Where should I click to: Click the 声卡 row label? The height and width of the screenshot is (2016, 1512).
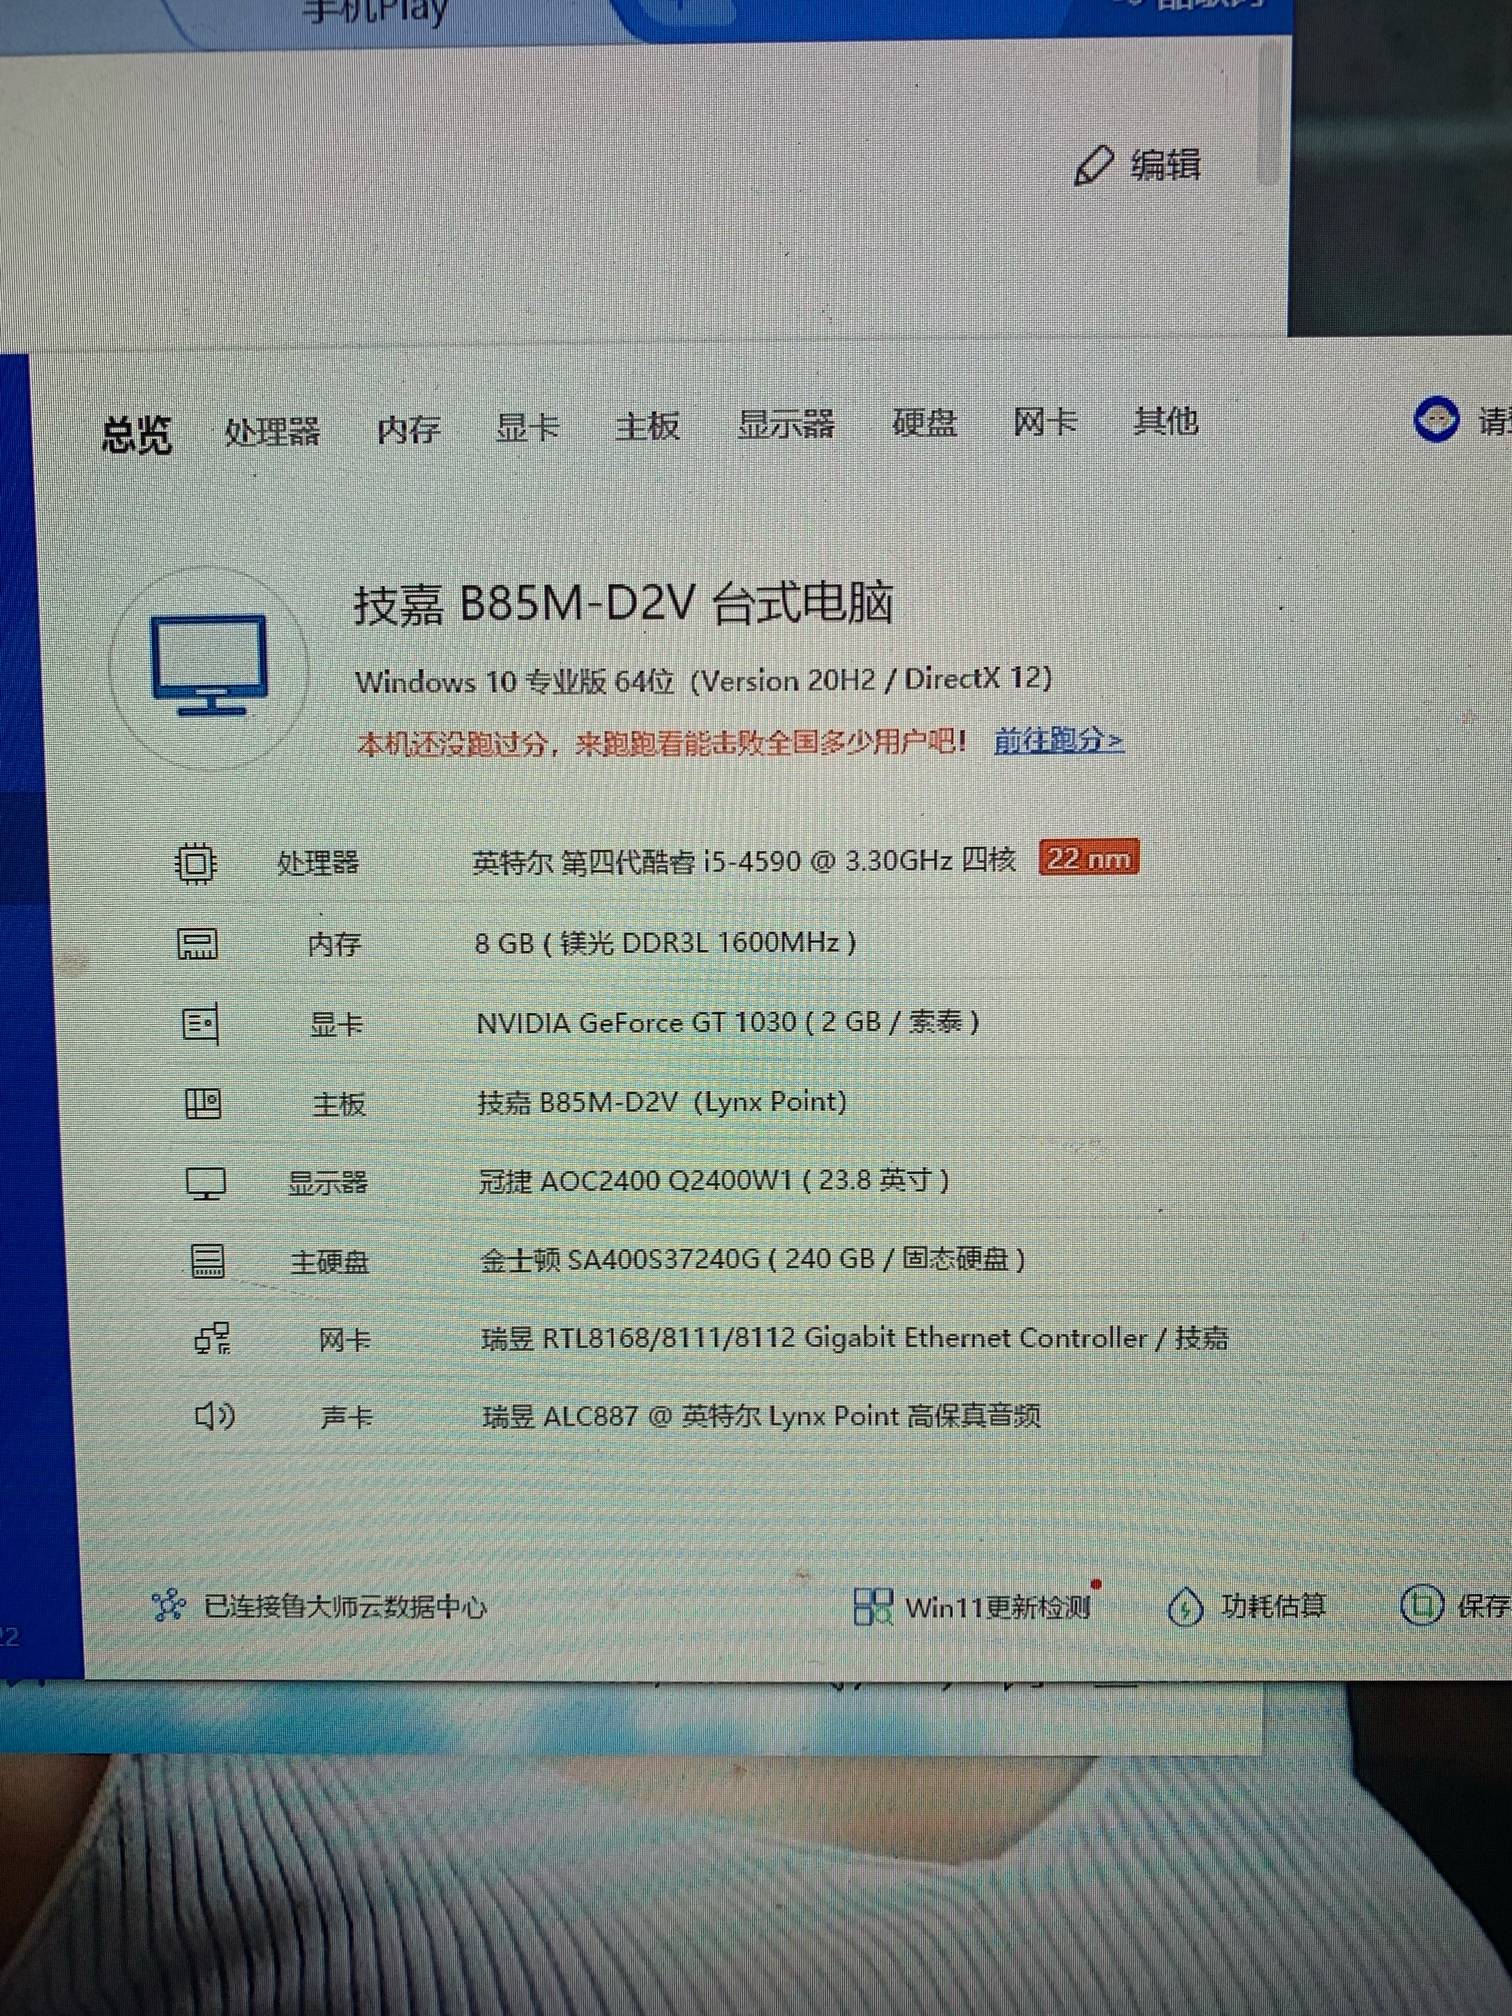(x=346, y=1417)
